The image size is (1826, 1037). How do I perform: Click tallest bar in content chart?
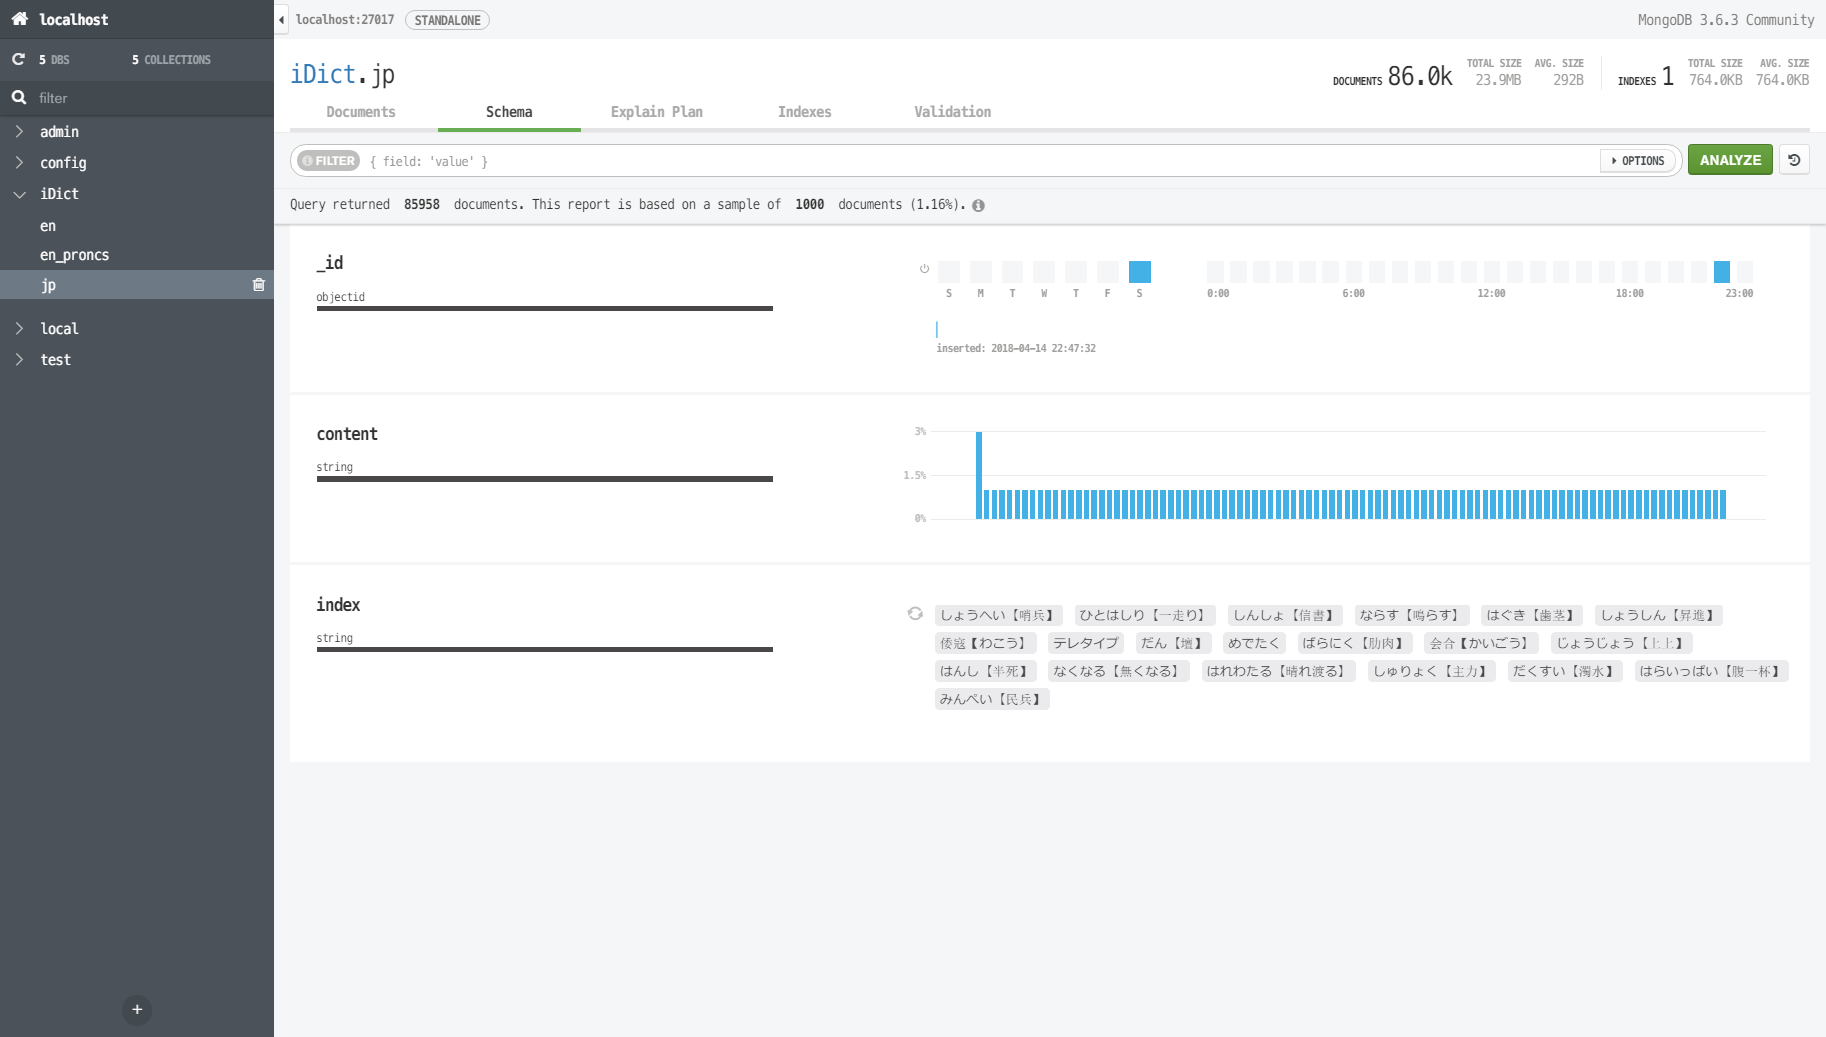pos(979,475)
